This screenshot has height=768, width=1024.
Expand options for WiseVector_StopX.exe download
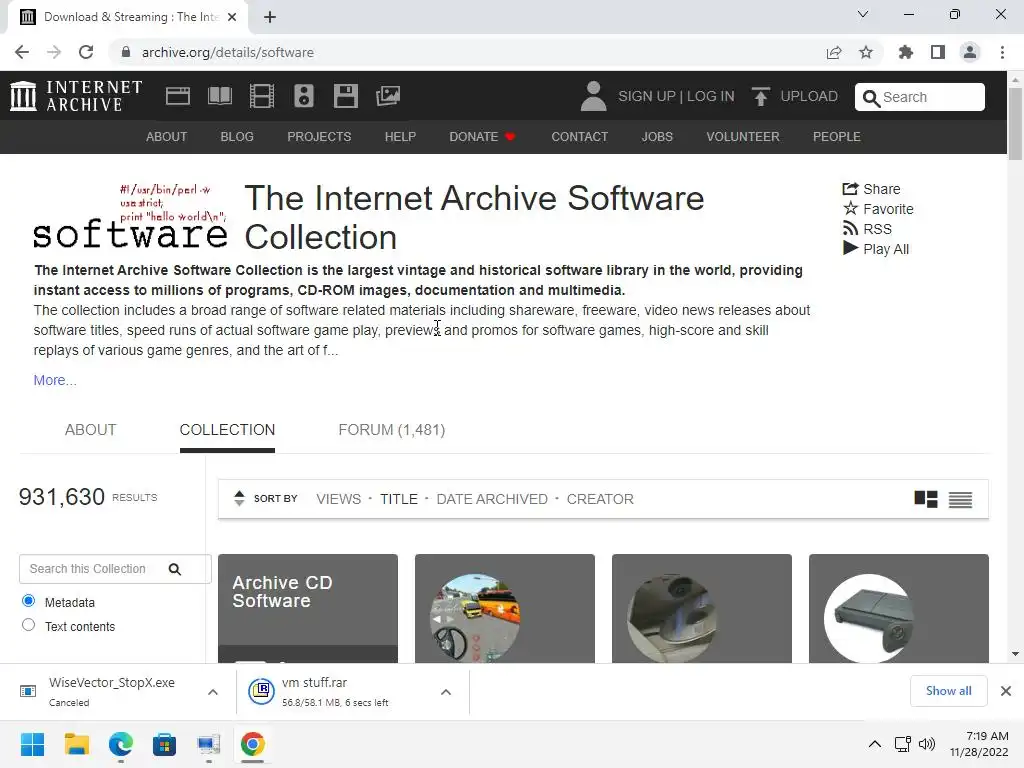click(213, 692)
